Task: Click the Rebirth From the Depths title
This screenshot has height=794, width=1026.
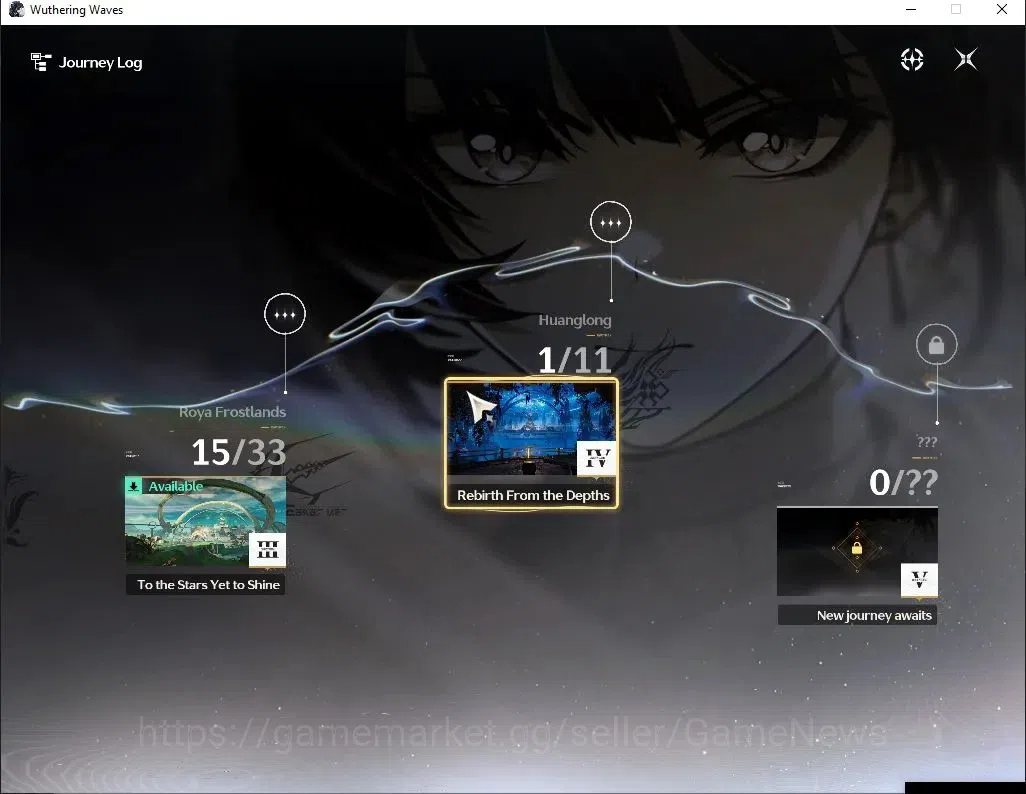Action: (533, 496)
